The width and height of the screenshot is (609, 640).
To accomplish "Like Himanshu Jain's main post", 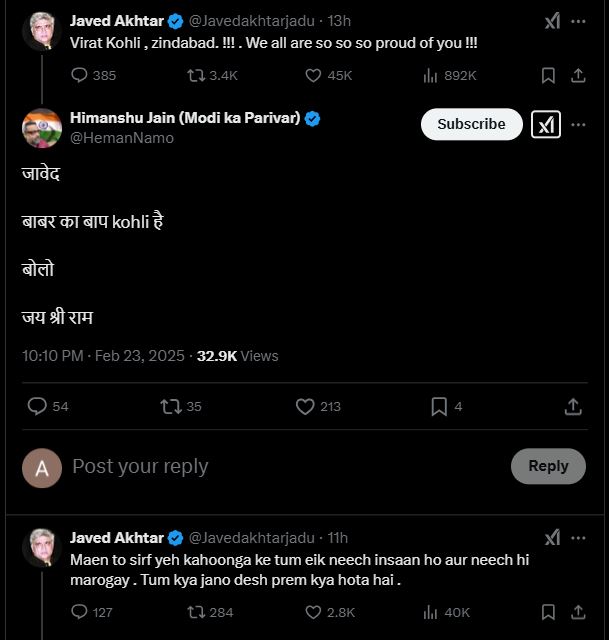I will point(306,406).
